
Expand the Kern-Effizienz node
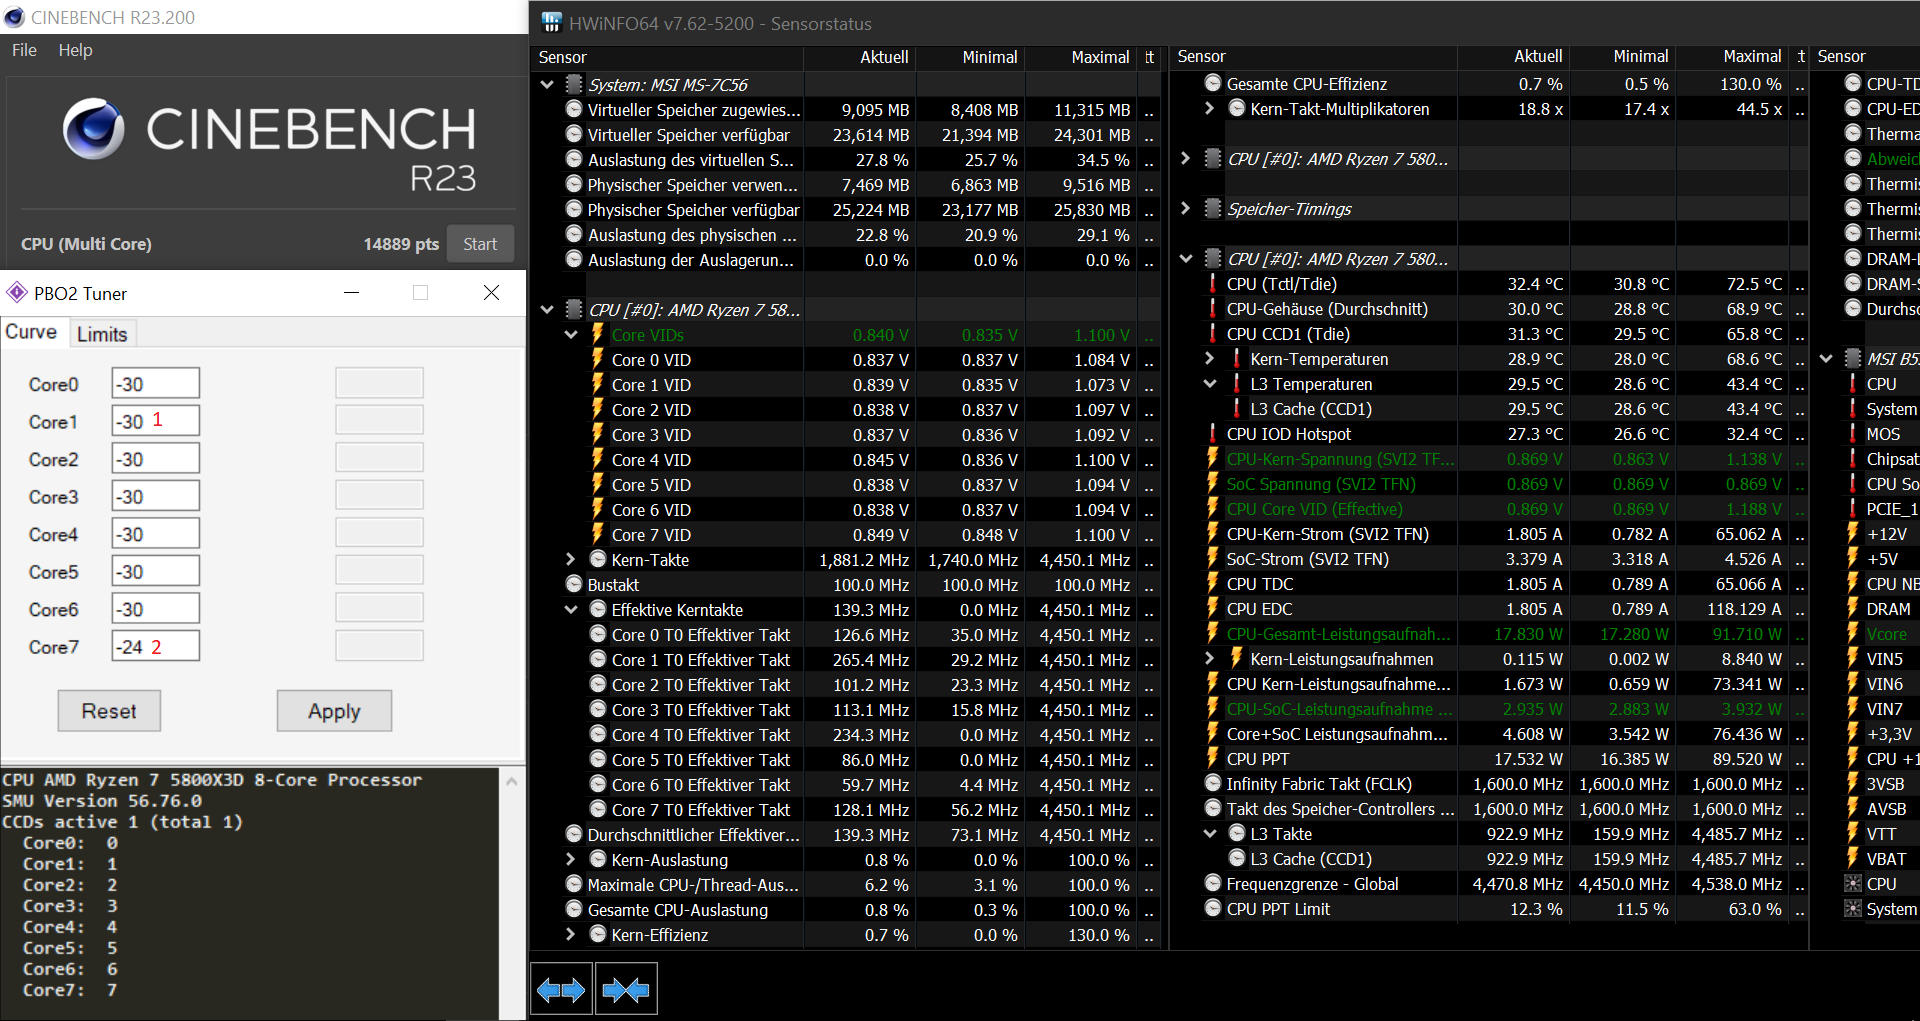pyautogui.click(x=571, y=934)
